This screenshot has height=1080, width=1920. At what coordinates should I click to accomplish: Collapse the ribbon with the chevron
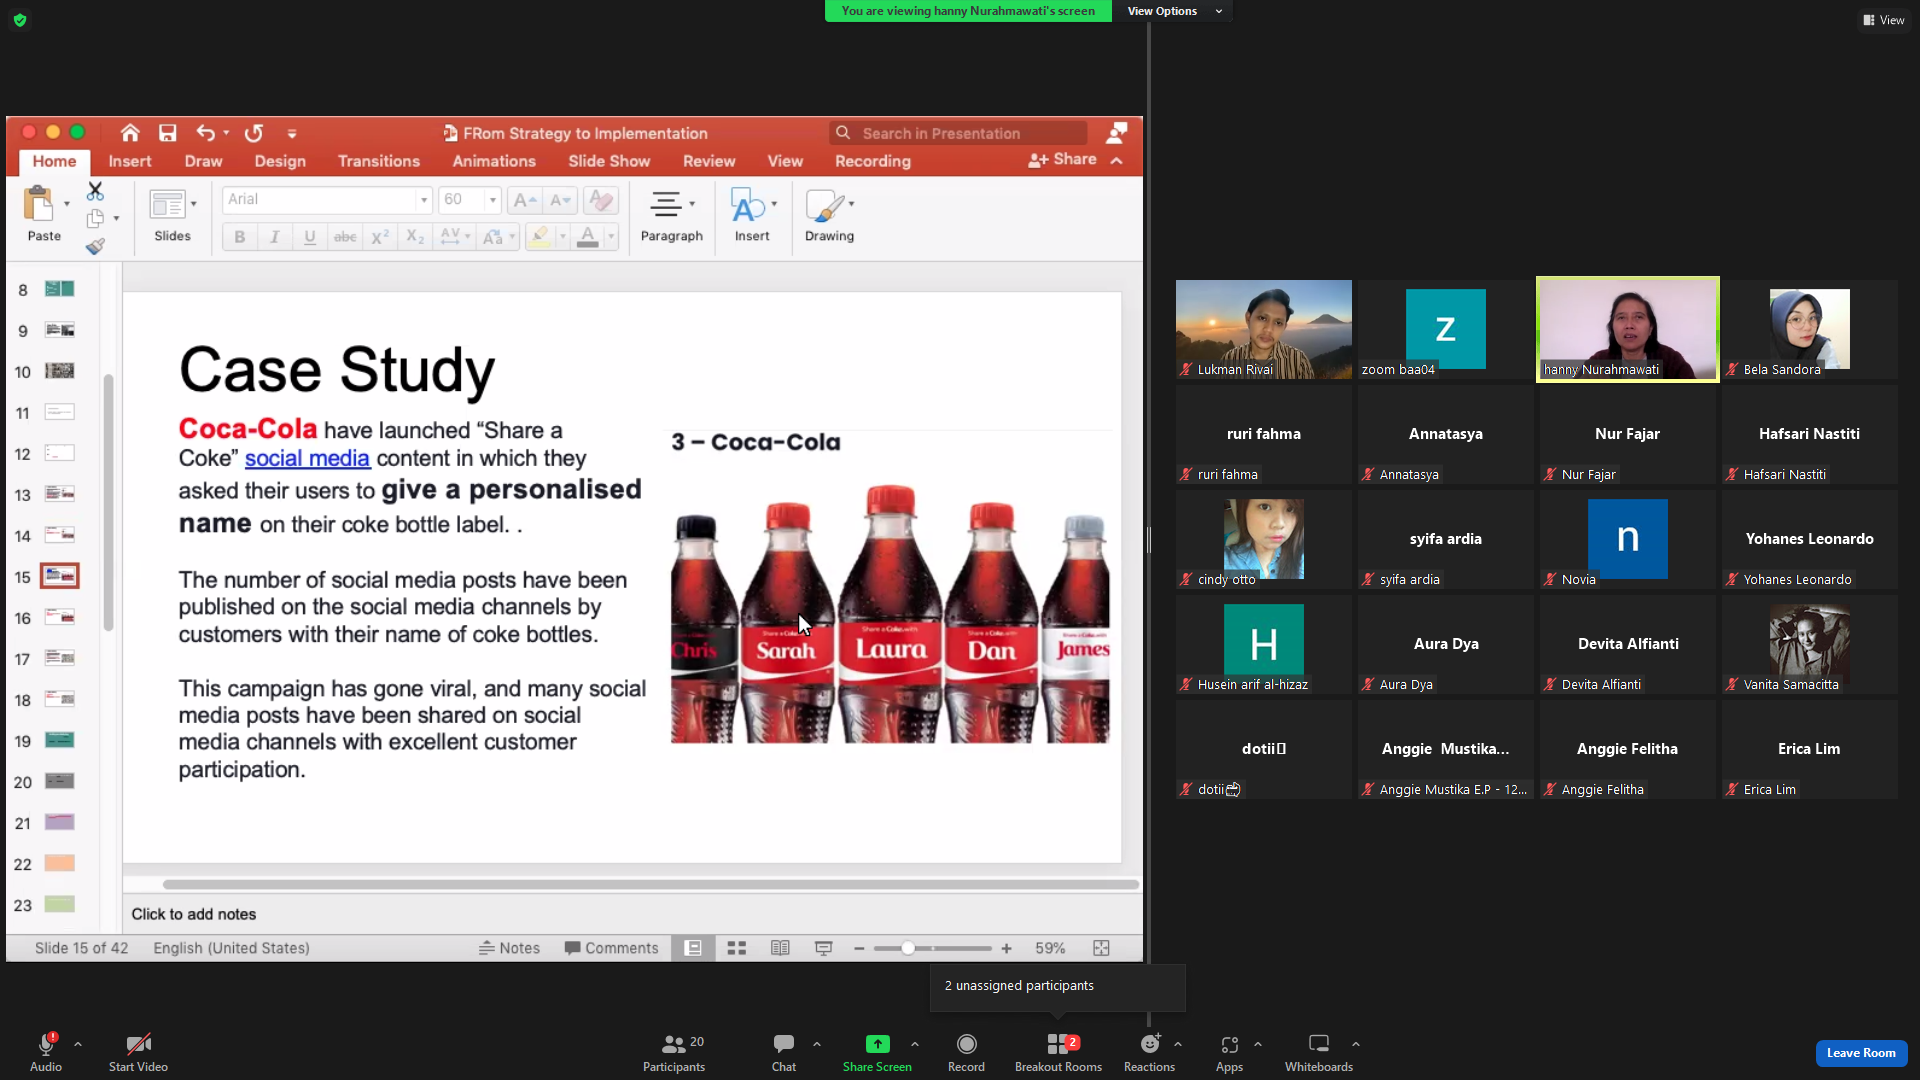[1117, 160]
